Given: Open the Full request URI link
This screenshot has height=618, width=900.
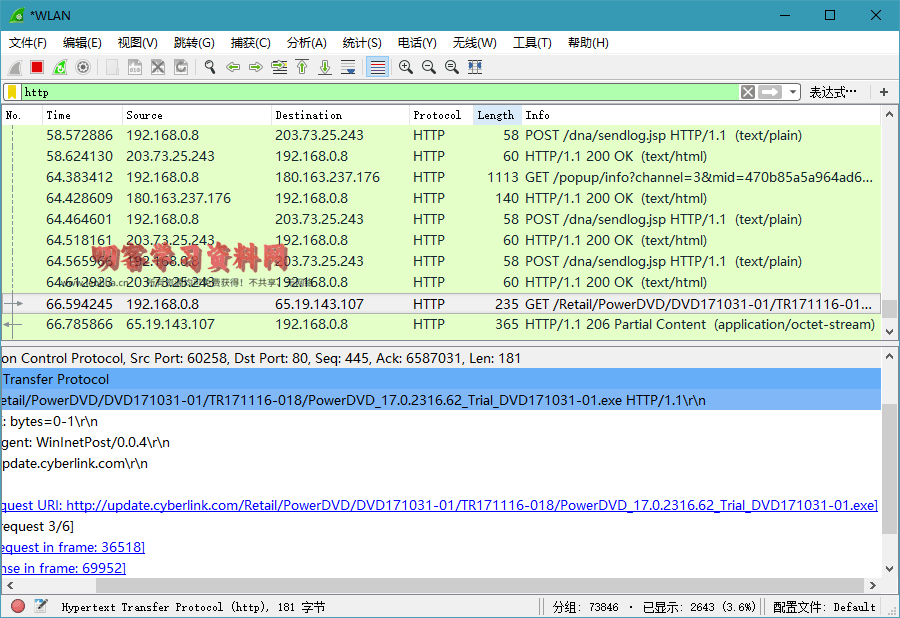Looking at the screenshot, I should (471, 505).
